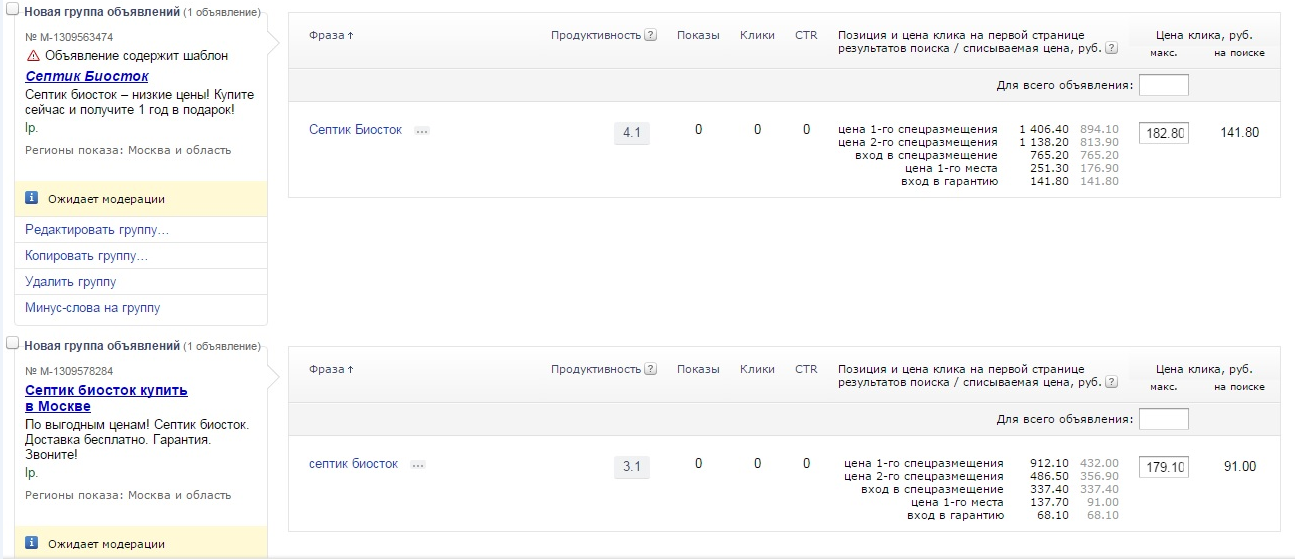The height and width of the screenshot is (559, 1295).
Task: Open the списываемая цена help icon in the second table
Action: [x=1112, y=382]
